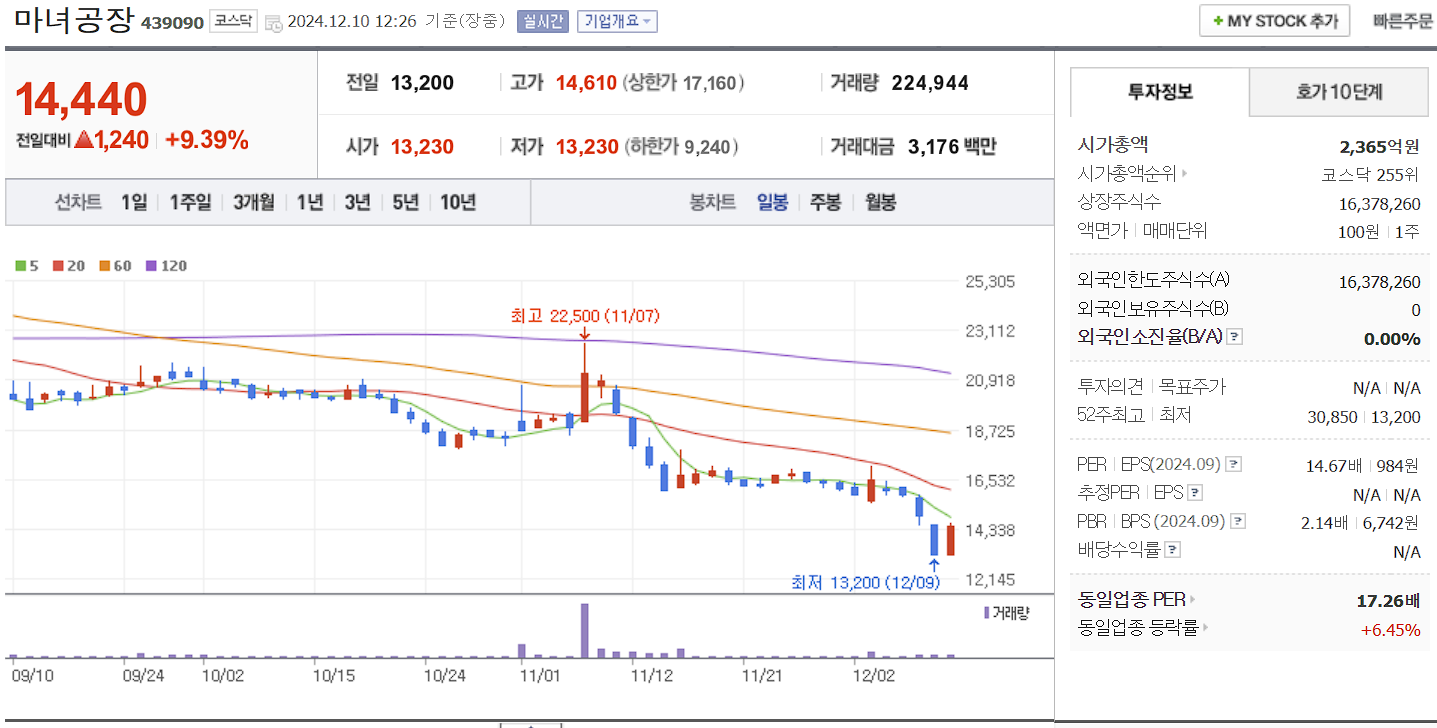Switch to the 주봉 chart tab
The height and width of the screenshot is (728, 1437).
[828, 202]
